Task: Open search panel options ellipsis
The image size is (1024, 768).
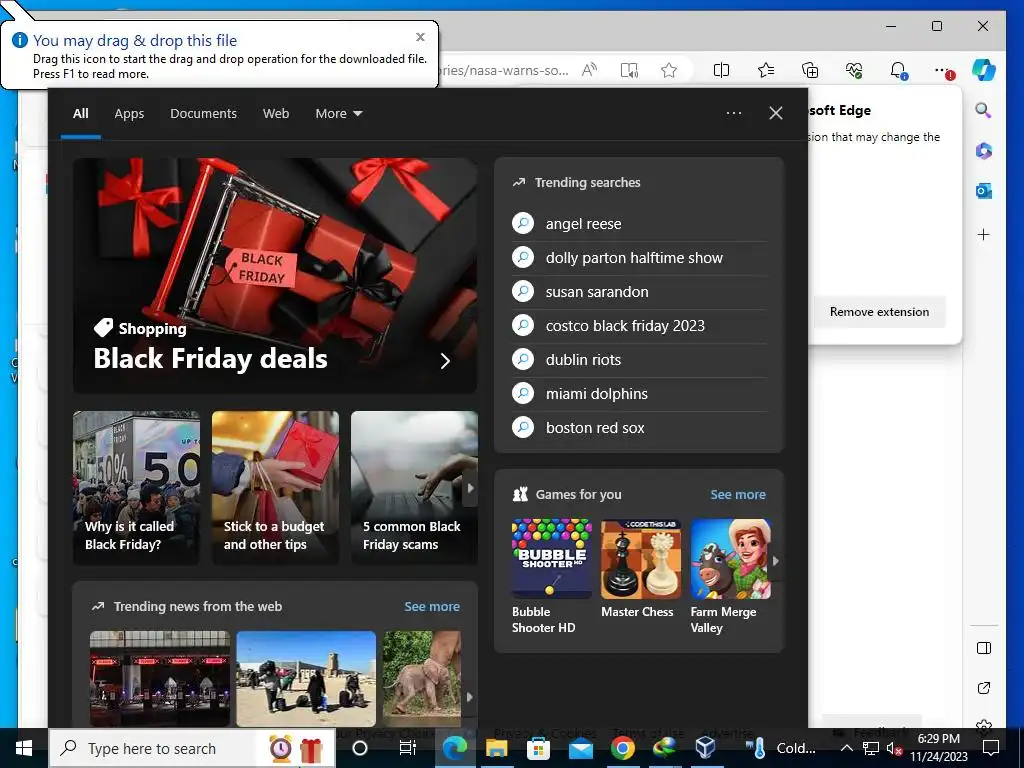Action: tap(733, 113)
